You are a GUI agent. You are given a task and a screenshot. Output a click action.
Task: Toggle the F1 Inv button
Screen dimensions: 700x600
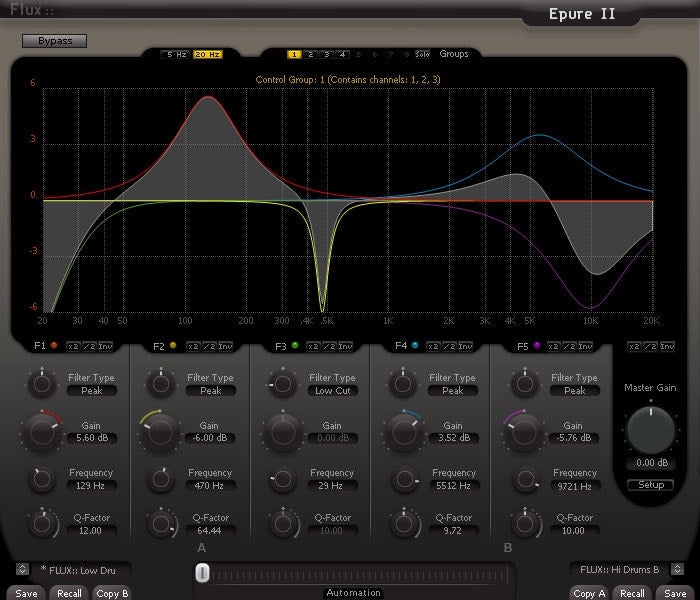click(105, 346)
